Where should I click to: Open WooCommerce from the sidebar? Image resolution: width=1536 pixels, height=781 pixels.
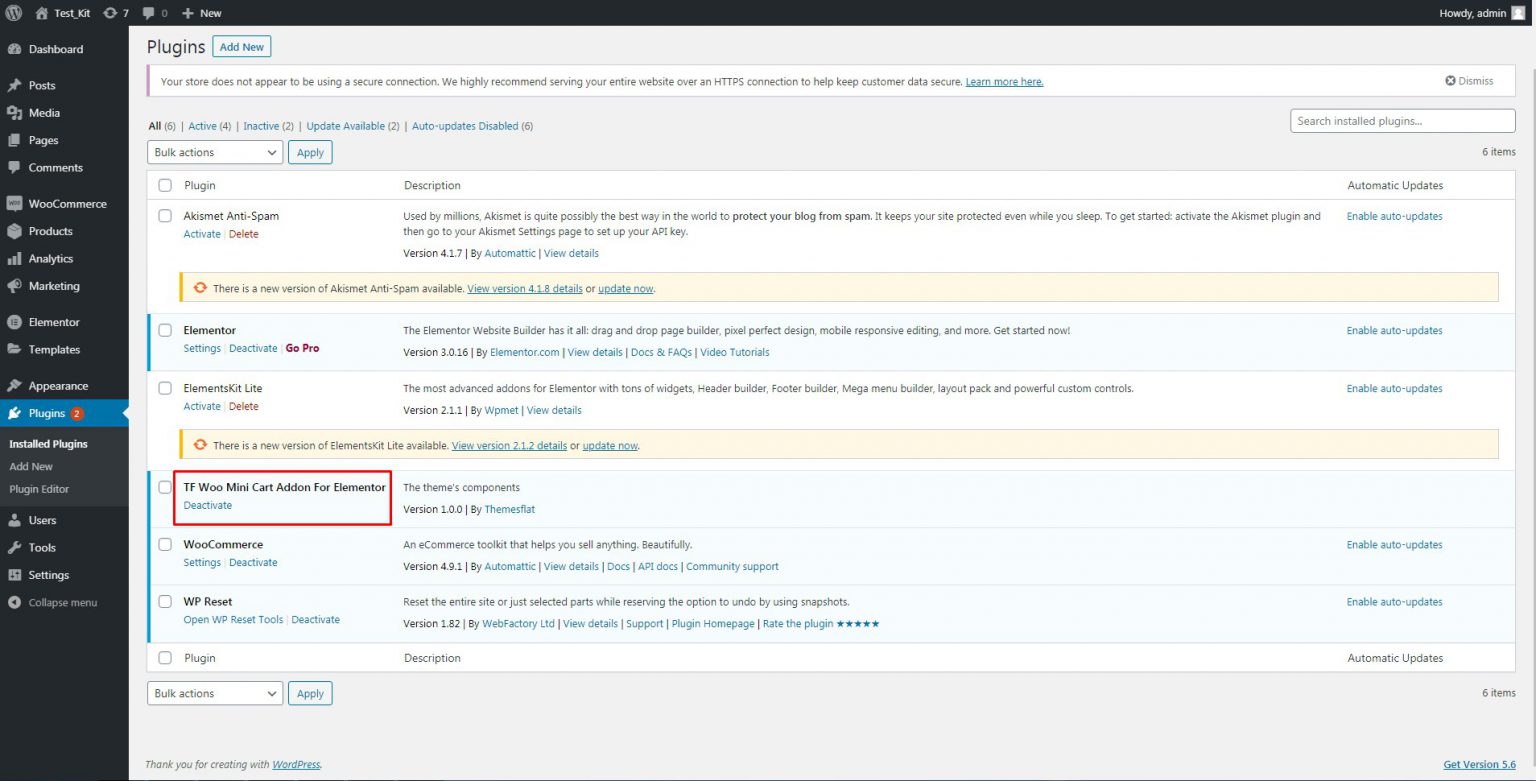point(66,204)
